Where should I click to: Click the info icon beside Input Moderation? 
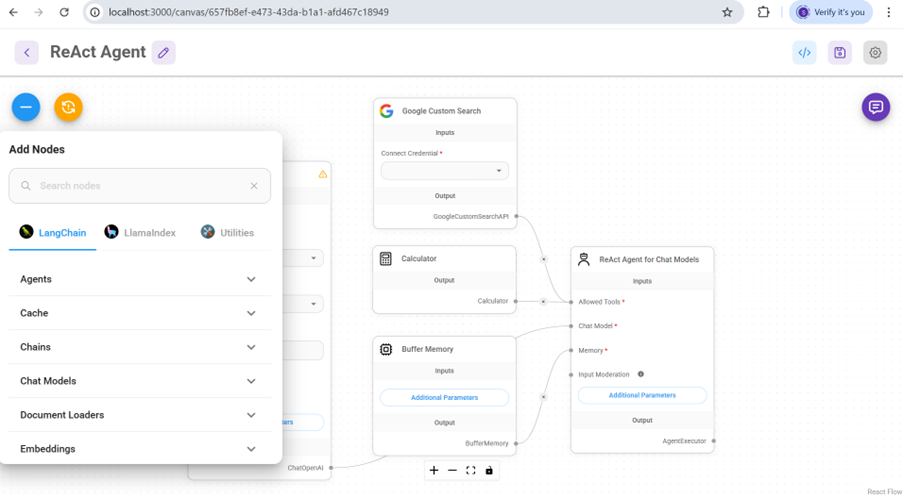tap(640, 374)
